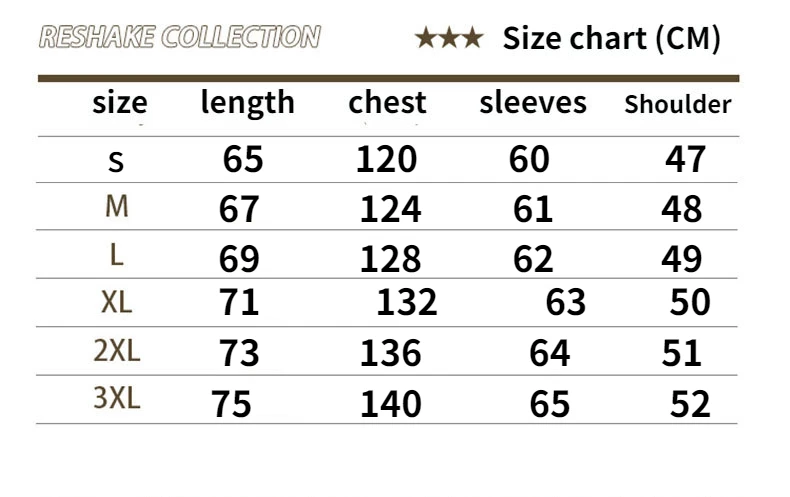
Task: Click chest value 120 for size S
Action: 386,159
